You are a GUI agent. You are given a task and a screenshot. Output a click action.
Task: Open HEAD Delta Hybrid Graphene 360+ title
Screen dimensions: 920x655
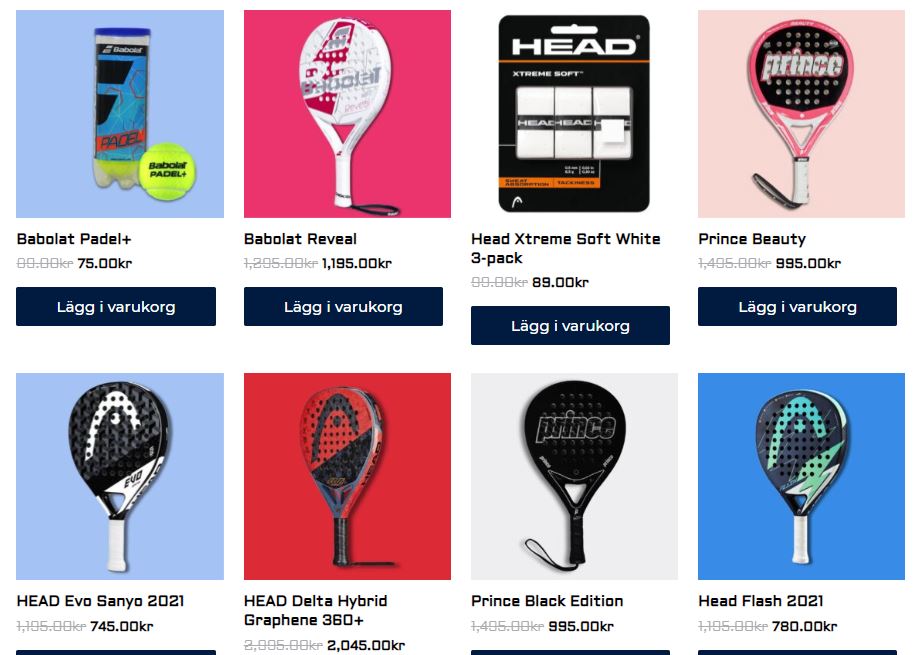316,610
